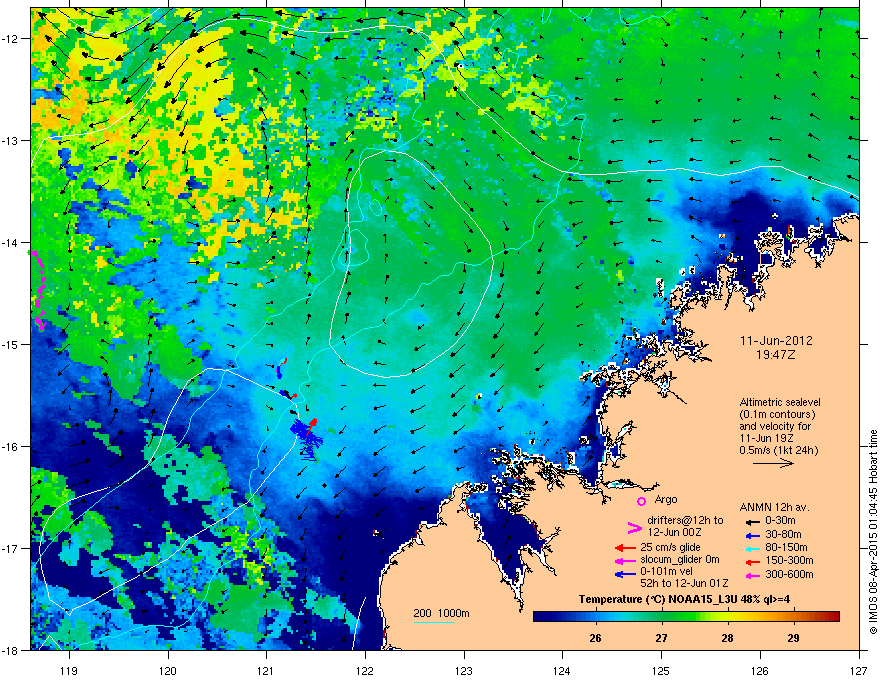This screenshot has width=880, height=680.
Task: Click the blue 0-101m vel legend arrow
Action: coord(625,574)
